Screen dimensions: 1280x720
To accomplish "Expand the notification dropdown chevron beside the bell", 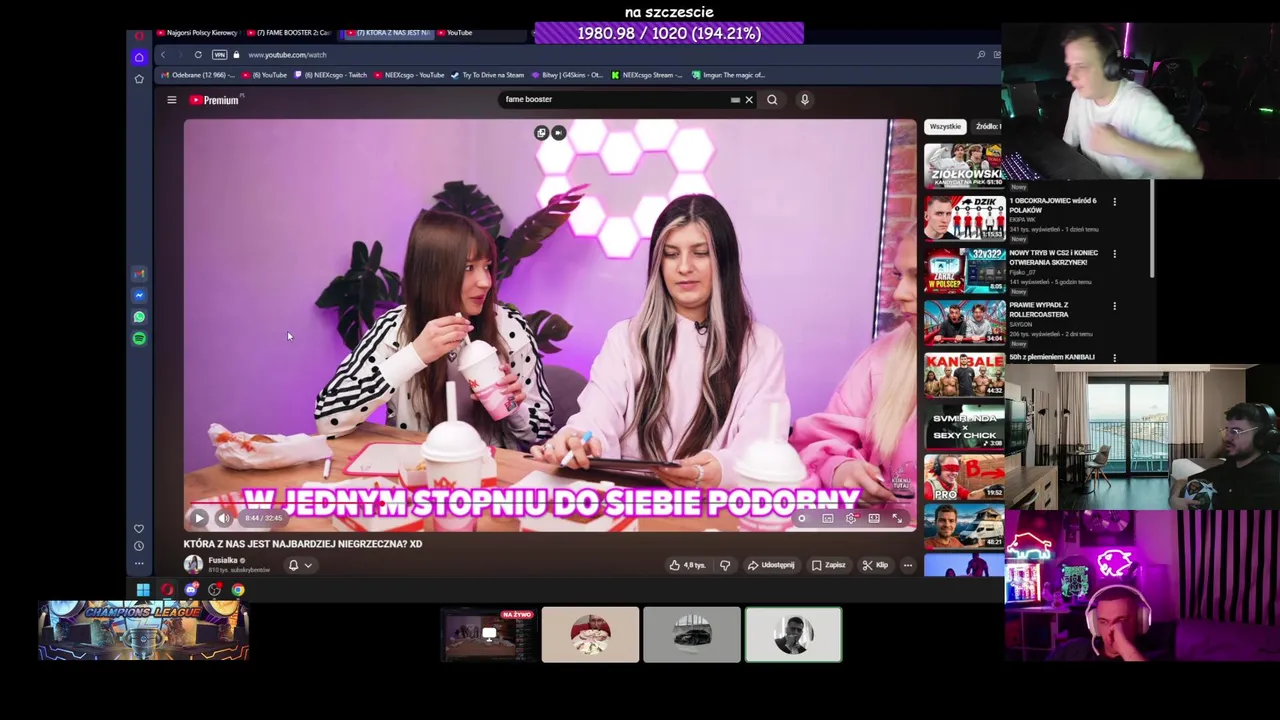I will click(x=308, y=565).
